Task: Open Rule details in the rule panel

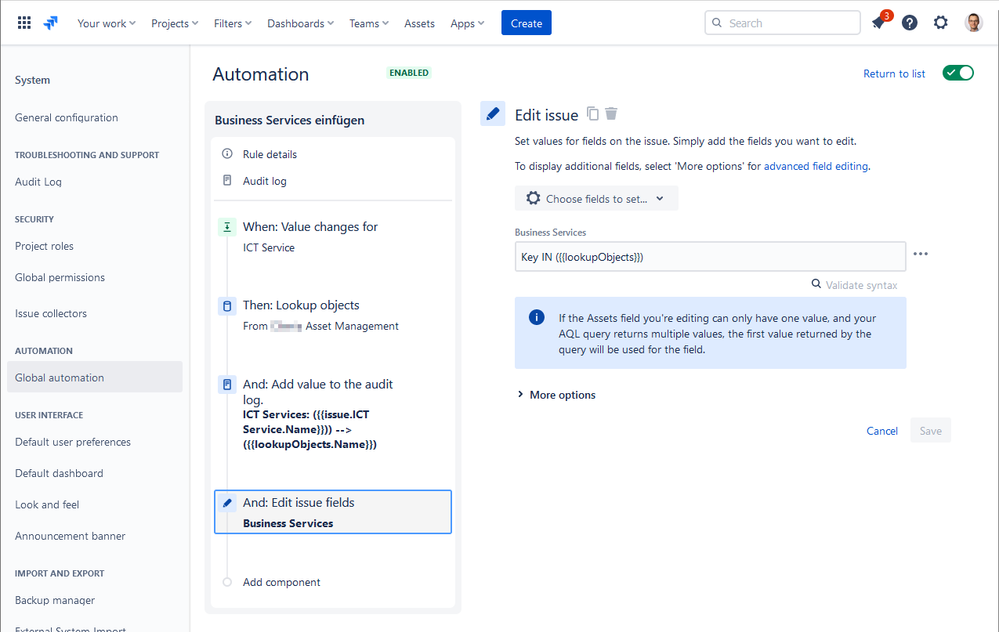Action: 270,154
